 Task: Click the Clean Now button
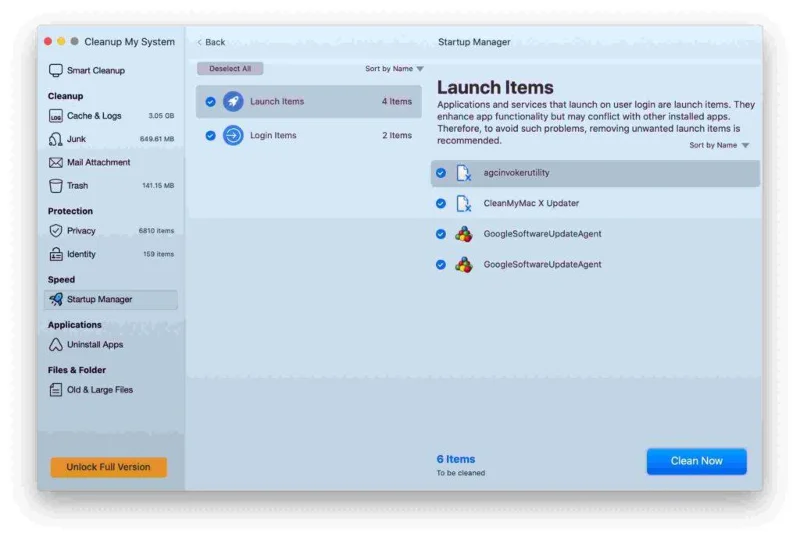tap(696, 461)
